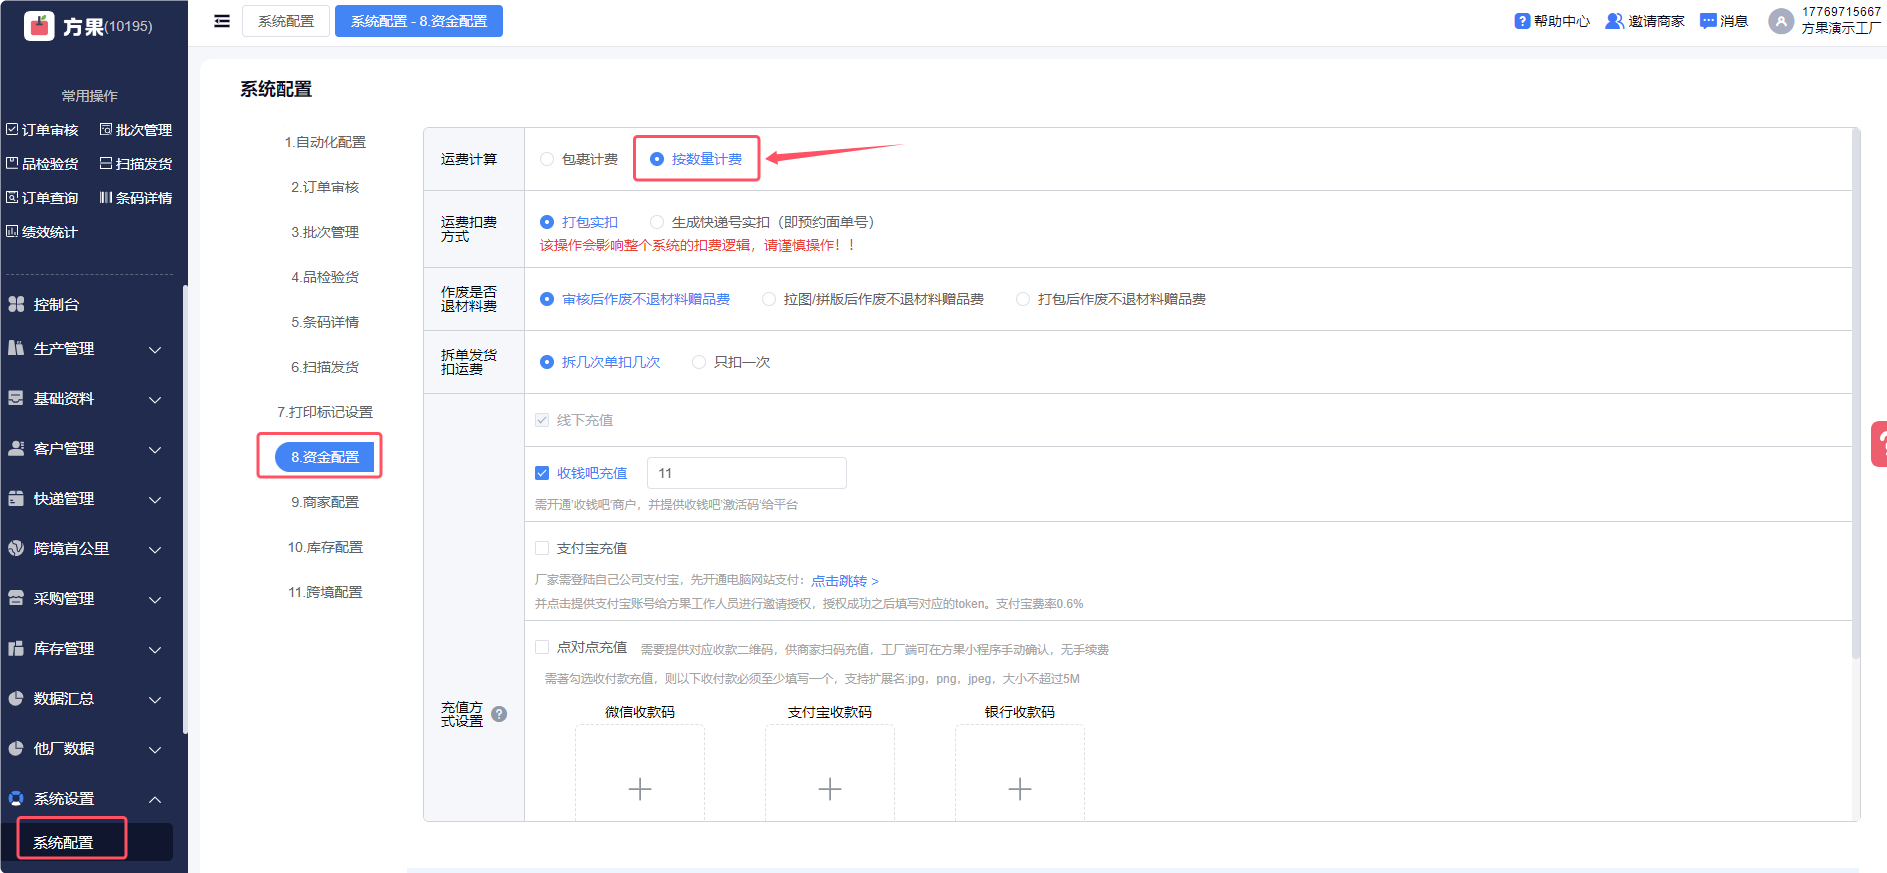Select 生成快递号实扣 radio option

pos(657,222)
